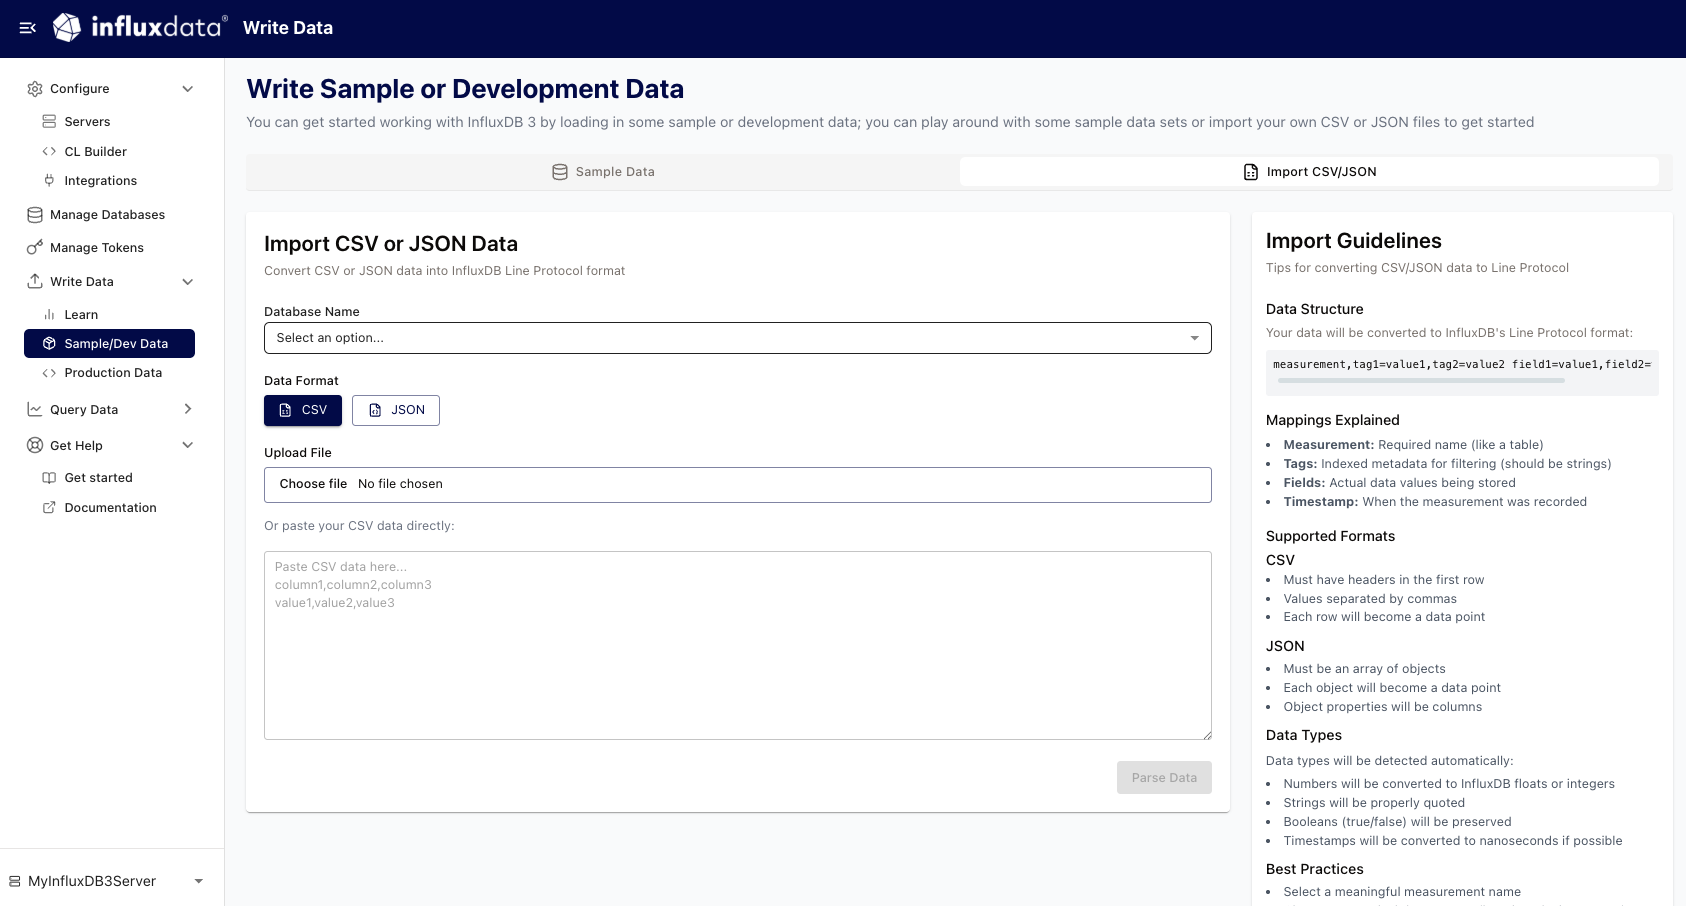Image resolution: width=1686 pixels, height=906 pixels.
Task: Click the file icon in the JSON button
Action: point(375,410)
